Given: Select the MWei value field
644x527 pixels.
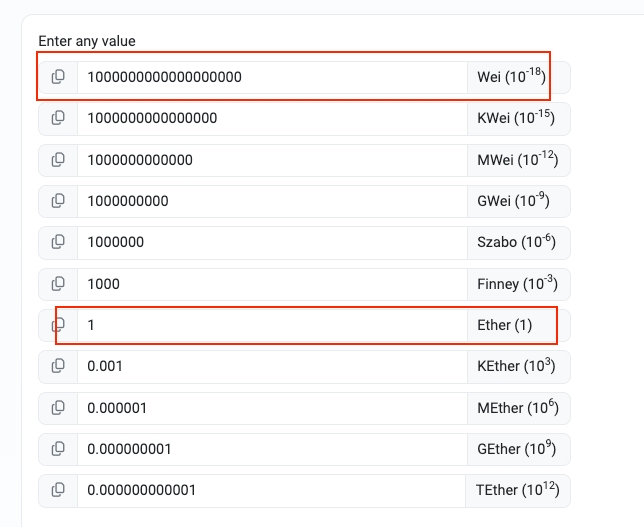Looking at the screenshot, I should [x=272, y=160].
